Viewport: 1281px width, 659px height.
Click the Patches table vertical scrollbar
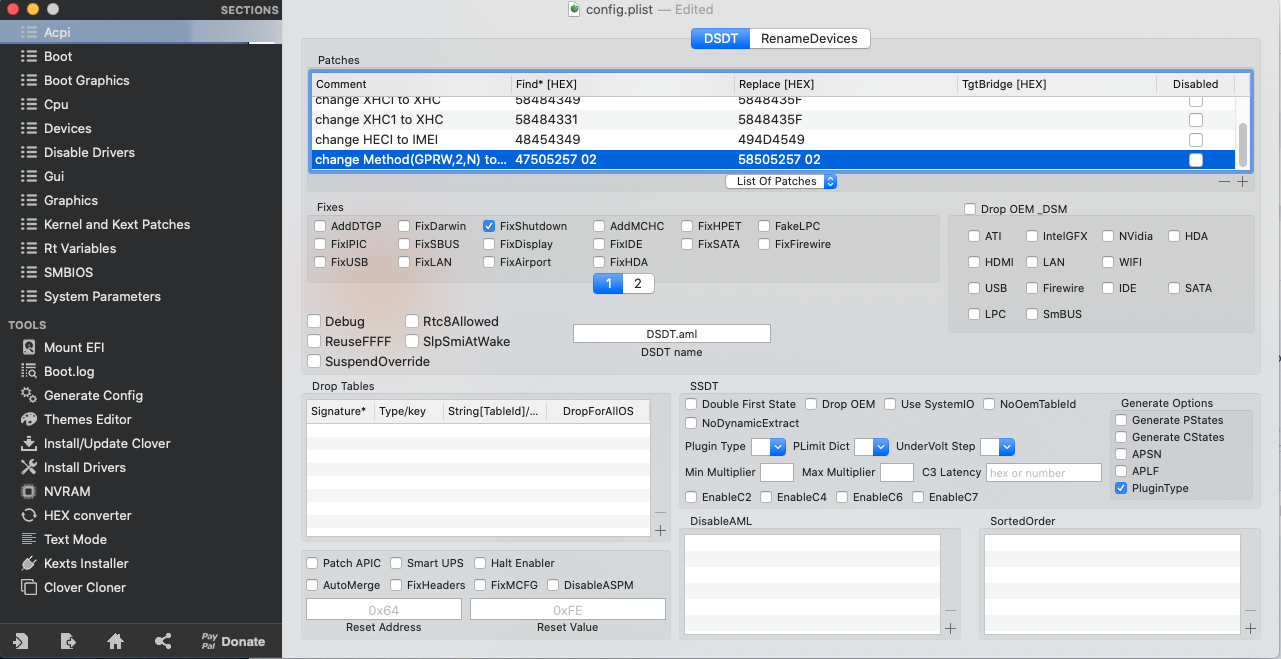1243,144
